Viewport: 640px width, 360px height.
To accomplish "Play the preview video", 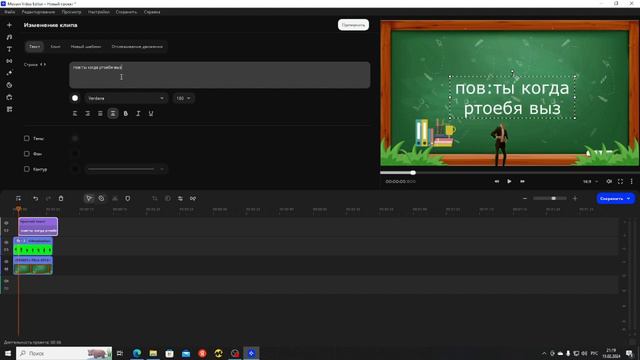I will tap(509, 181).
